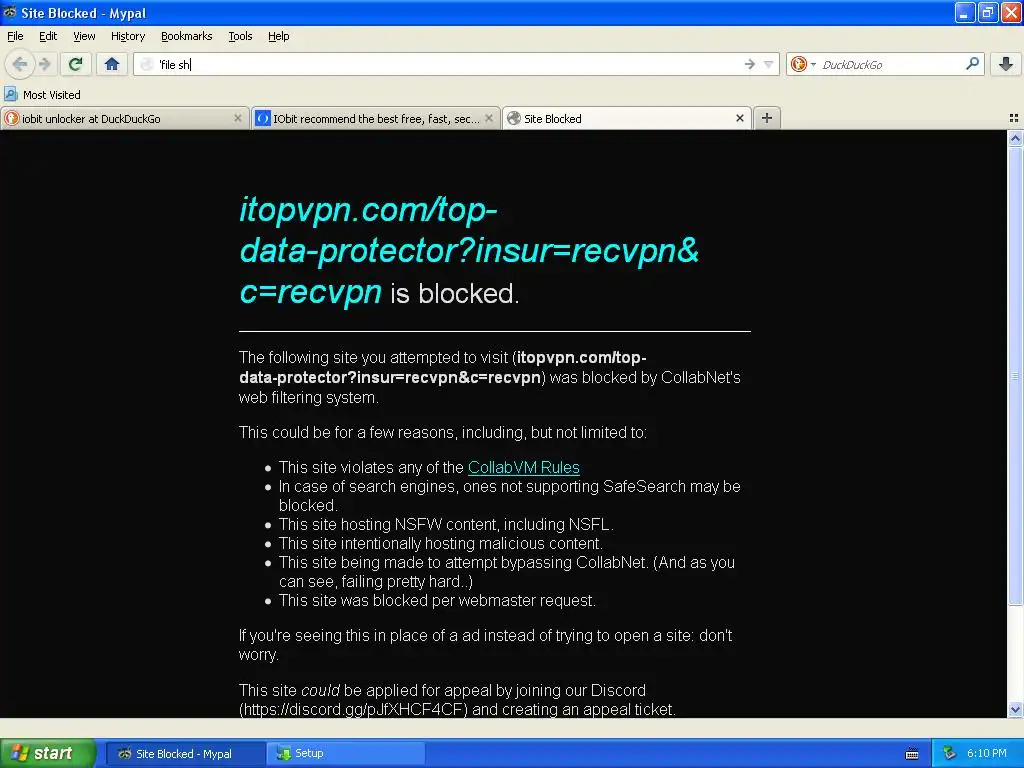1024x768 pixels.
Task: Click the text 'This site intentionally hosting malicious content.'
Action: [x=441, y=544]
